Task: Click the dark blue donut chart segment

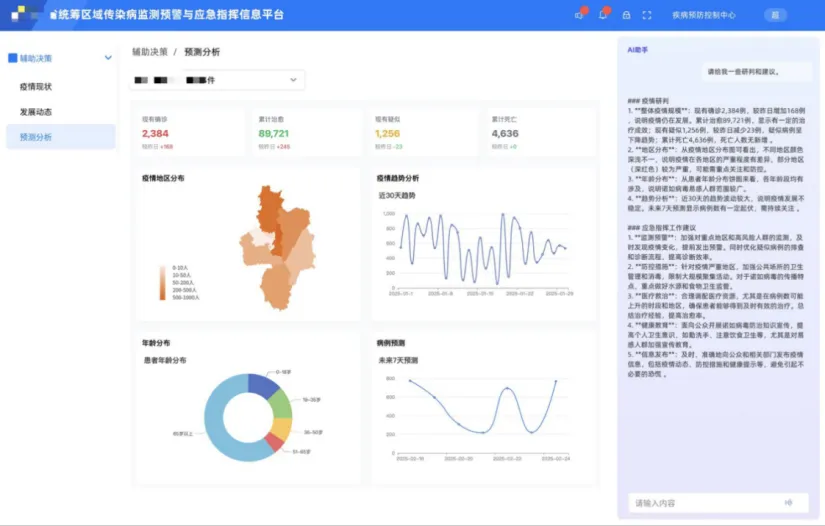Action: coord(262,386)
